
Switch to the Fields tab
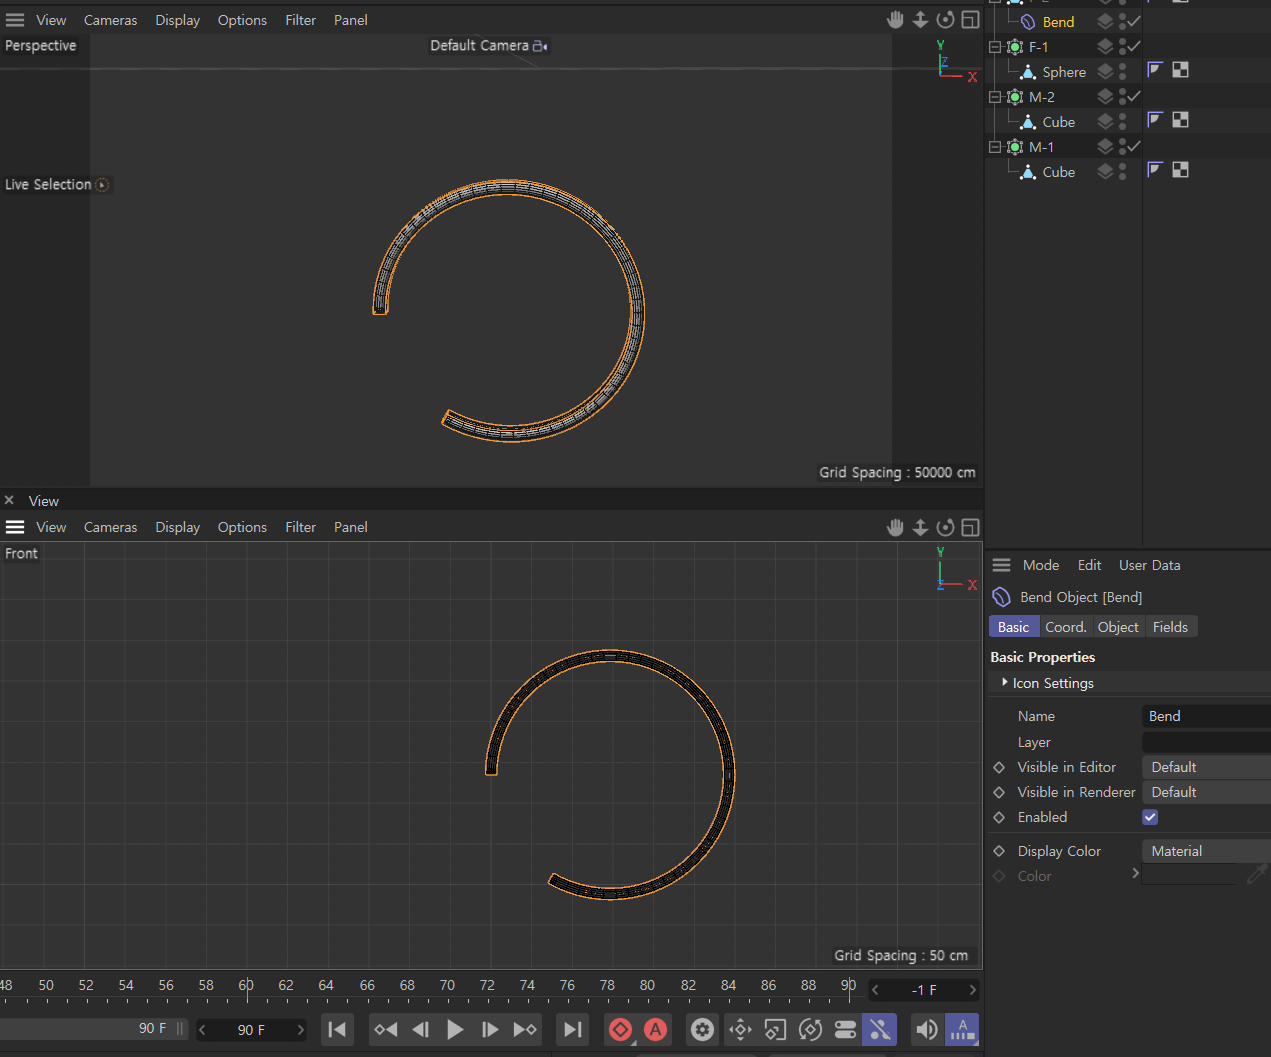click(1170, 627)
